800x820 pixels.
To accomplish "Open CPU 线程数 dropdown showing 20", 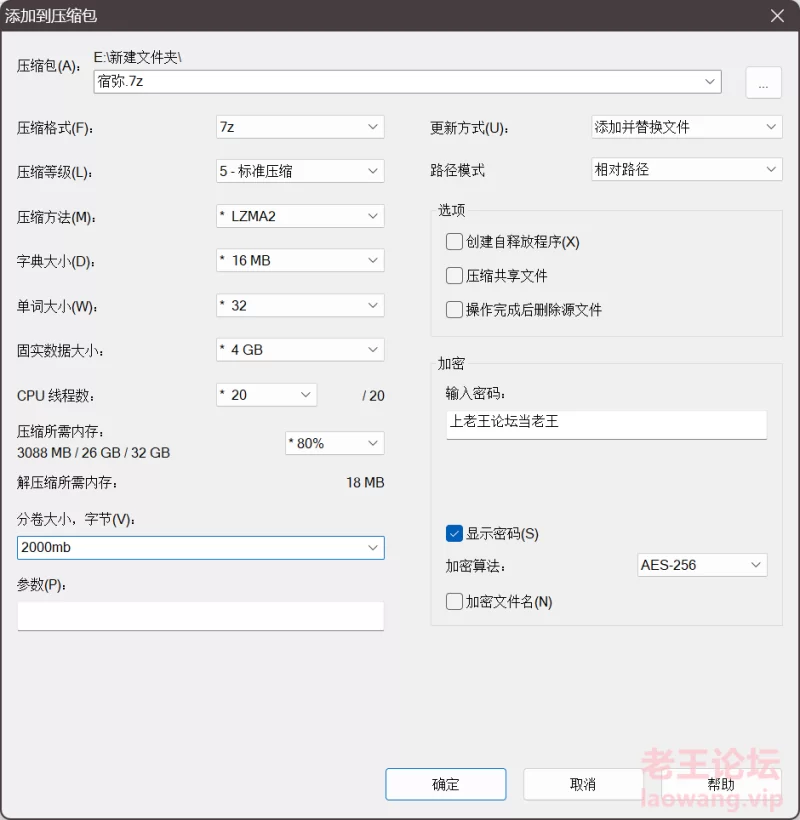I will tap(267, 395).
